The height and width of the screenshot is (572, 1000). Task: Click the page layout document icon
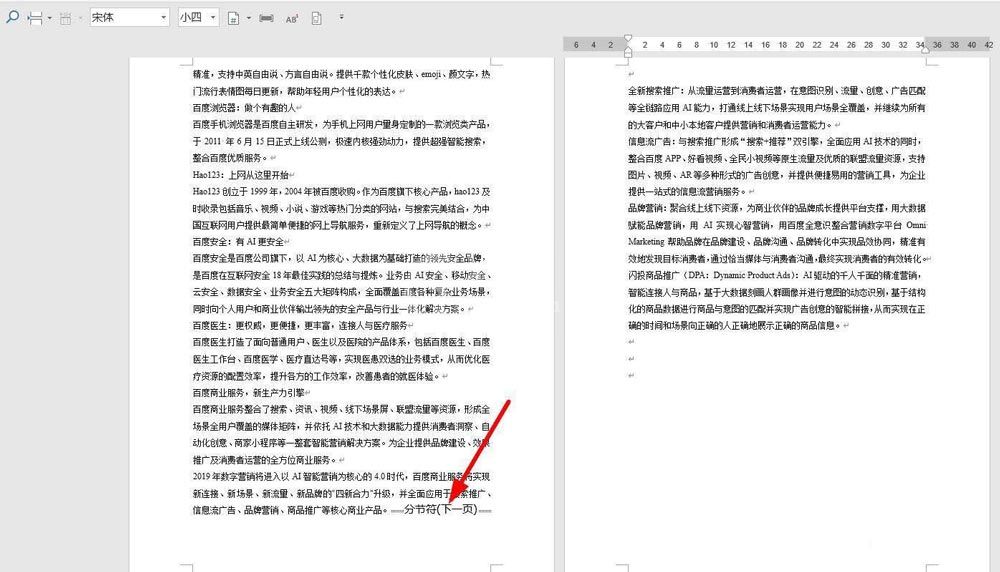[316, 18]
